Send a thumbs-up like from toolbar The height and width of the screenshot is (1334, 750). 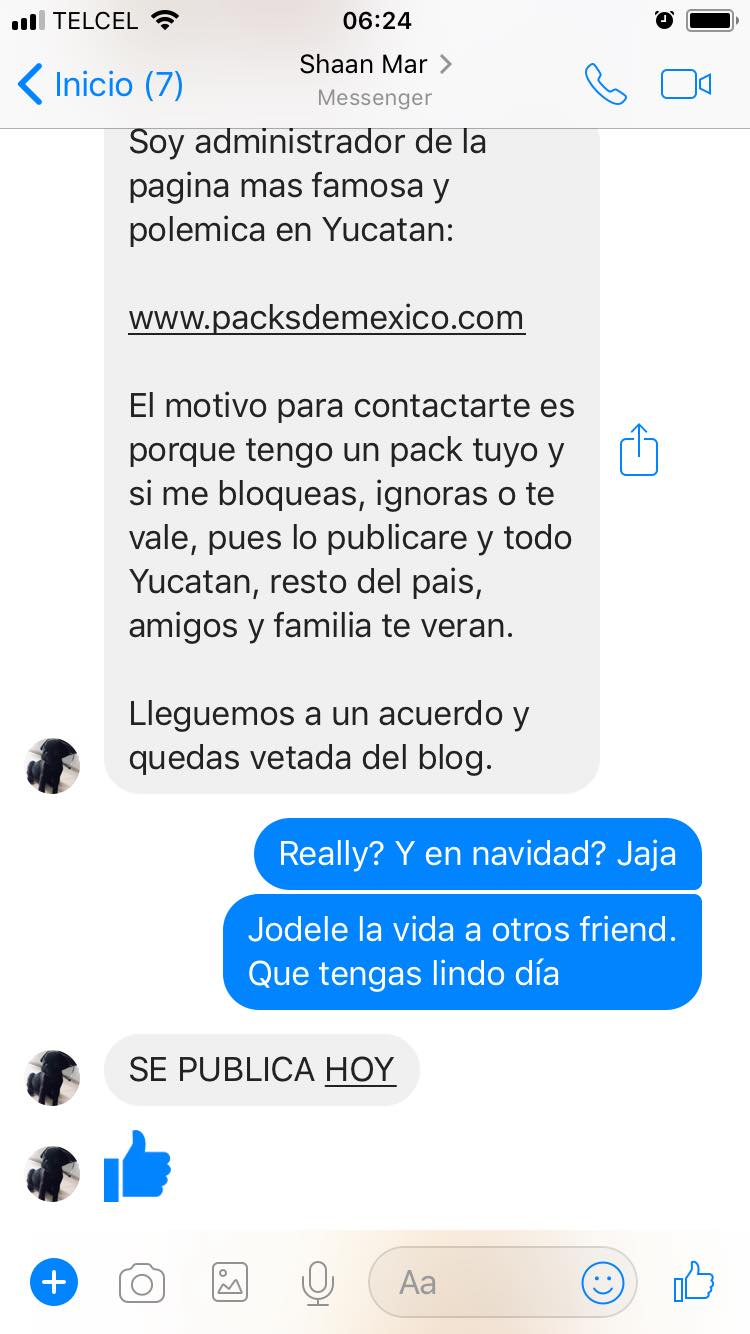click(x=693, y=1281)
